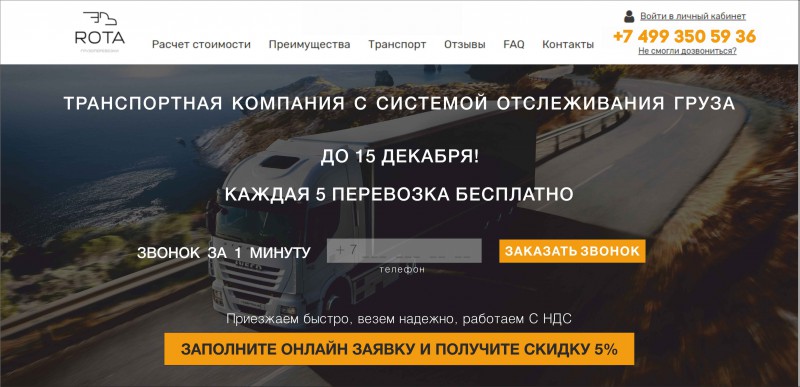Click the user account icon
The image size is (800, 387).
(629, 16)
